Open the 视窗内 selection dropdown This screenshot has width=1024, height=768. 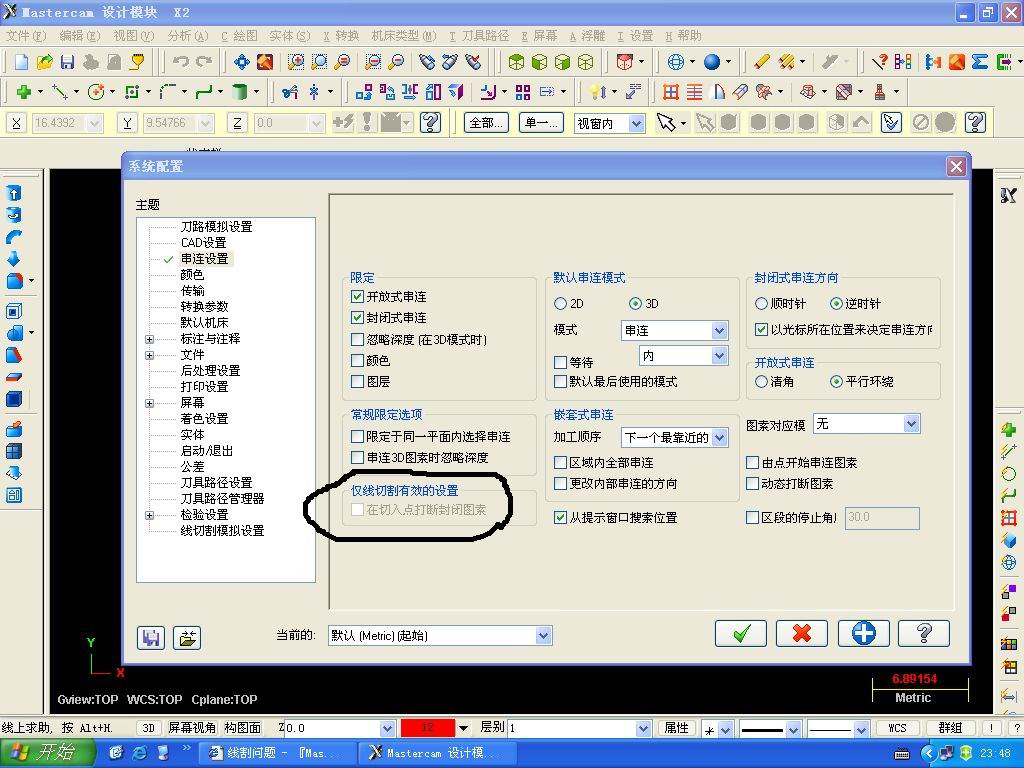(x=637, y=123)
